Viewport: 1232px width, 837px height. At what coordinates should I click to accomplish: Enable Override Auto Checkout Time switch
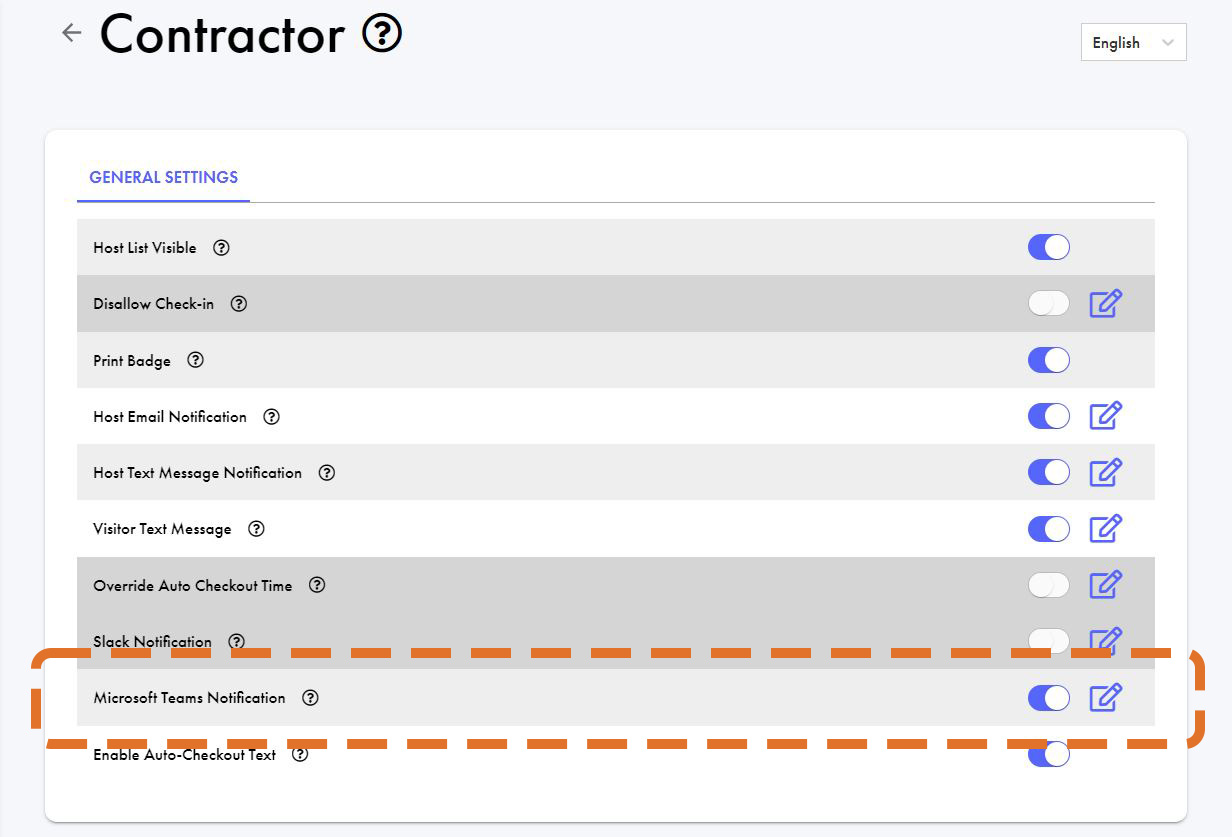[1048, 585]
